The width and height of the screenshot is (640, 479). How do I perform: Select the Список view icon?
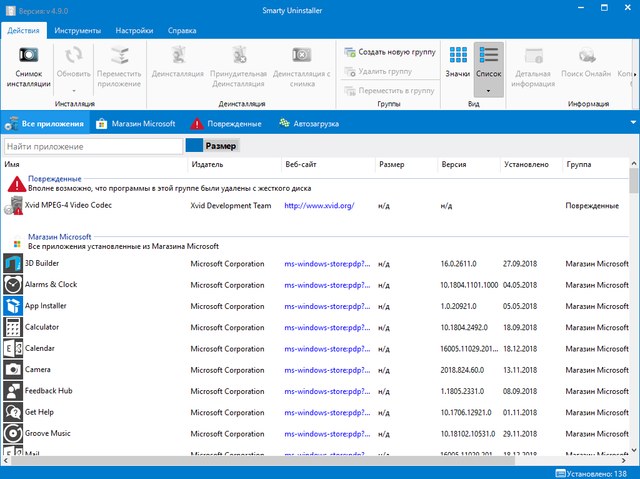tap(488, 56)
